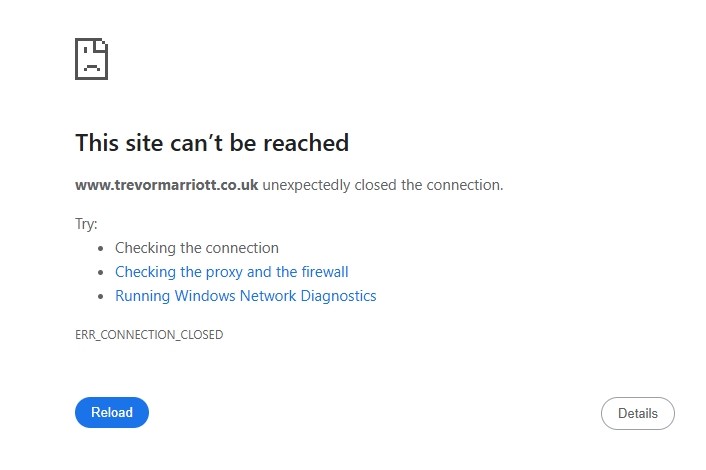Screen dimensions: 706x470
Task: Click the ERR_CONNECTION_CLOSED error code
Action: point(149,335)
